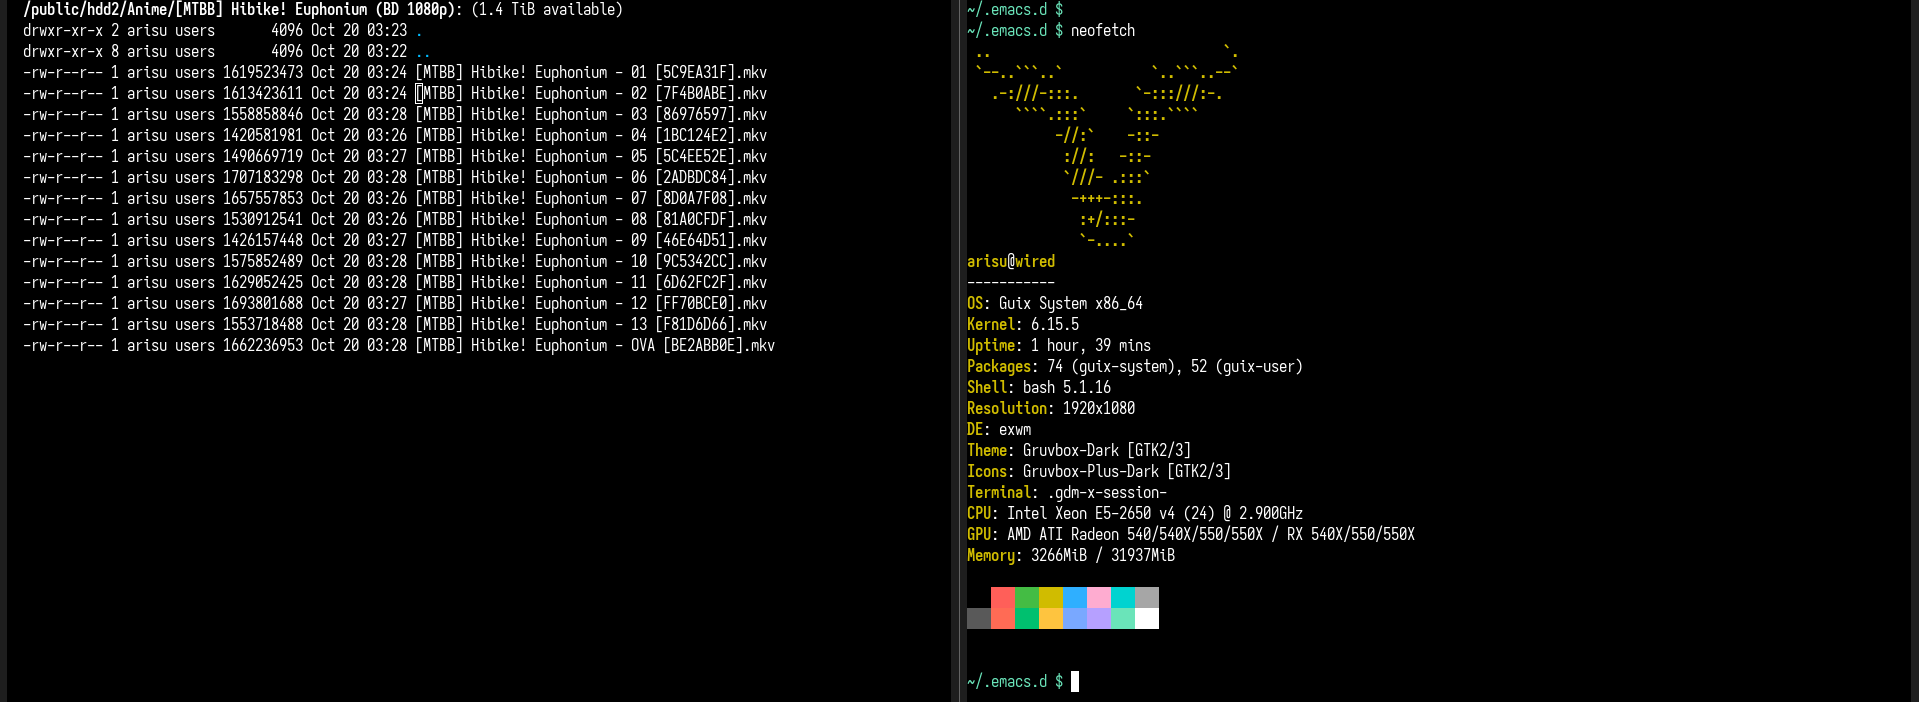The width and height of the screenshot is (1919, 702).
Task: Click the Guix ASCII logo
Action: coord(1107,146)
